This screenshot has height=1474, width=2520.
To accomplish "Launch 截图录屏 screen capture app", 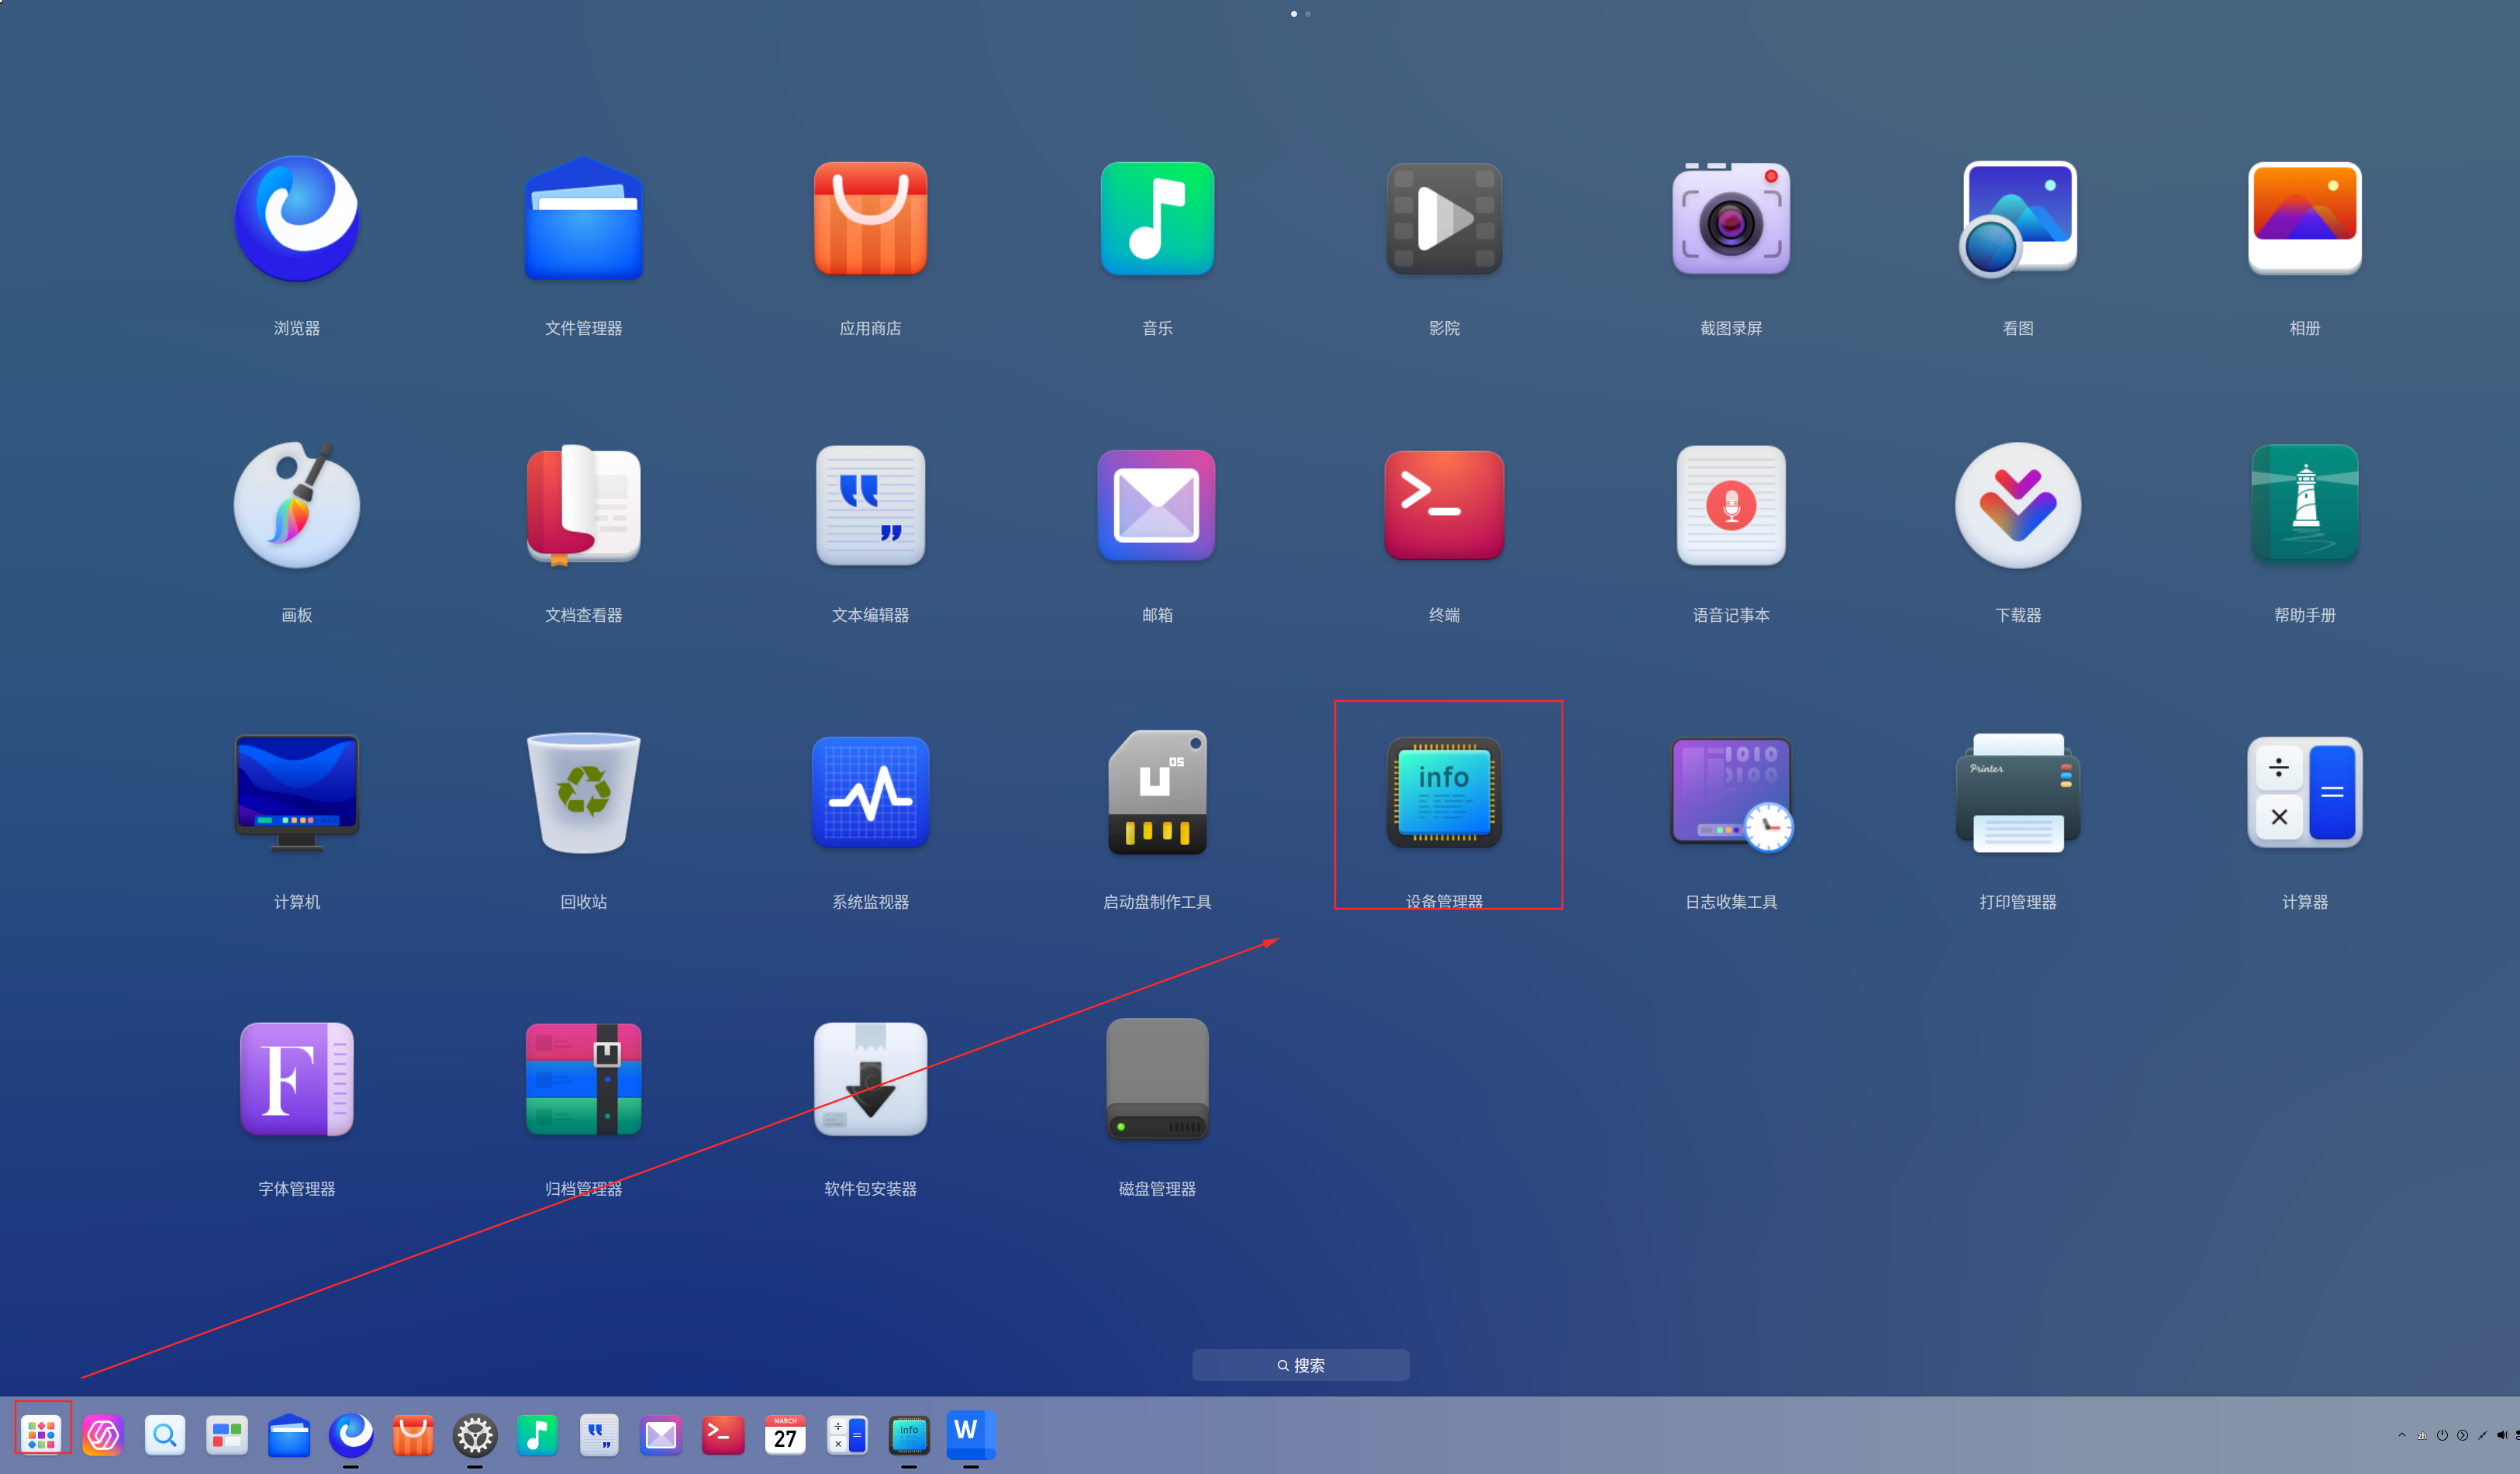I will tap(1731, 219).
